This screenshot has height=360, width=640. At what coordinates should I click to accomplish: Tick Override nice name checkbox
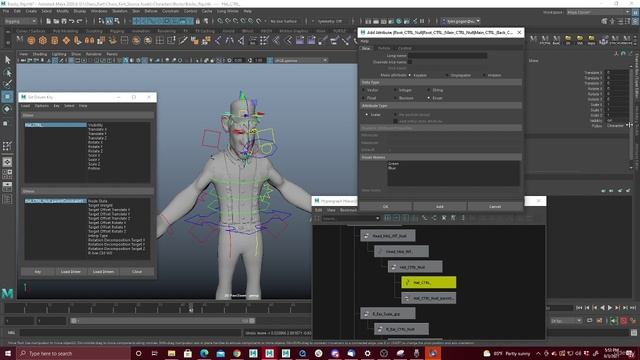410,62
